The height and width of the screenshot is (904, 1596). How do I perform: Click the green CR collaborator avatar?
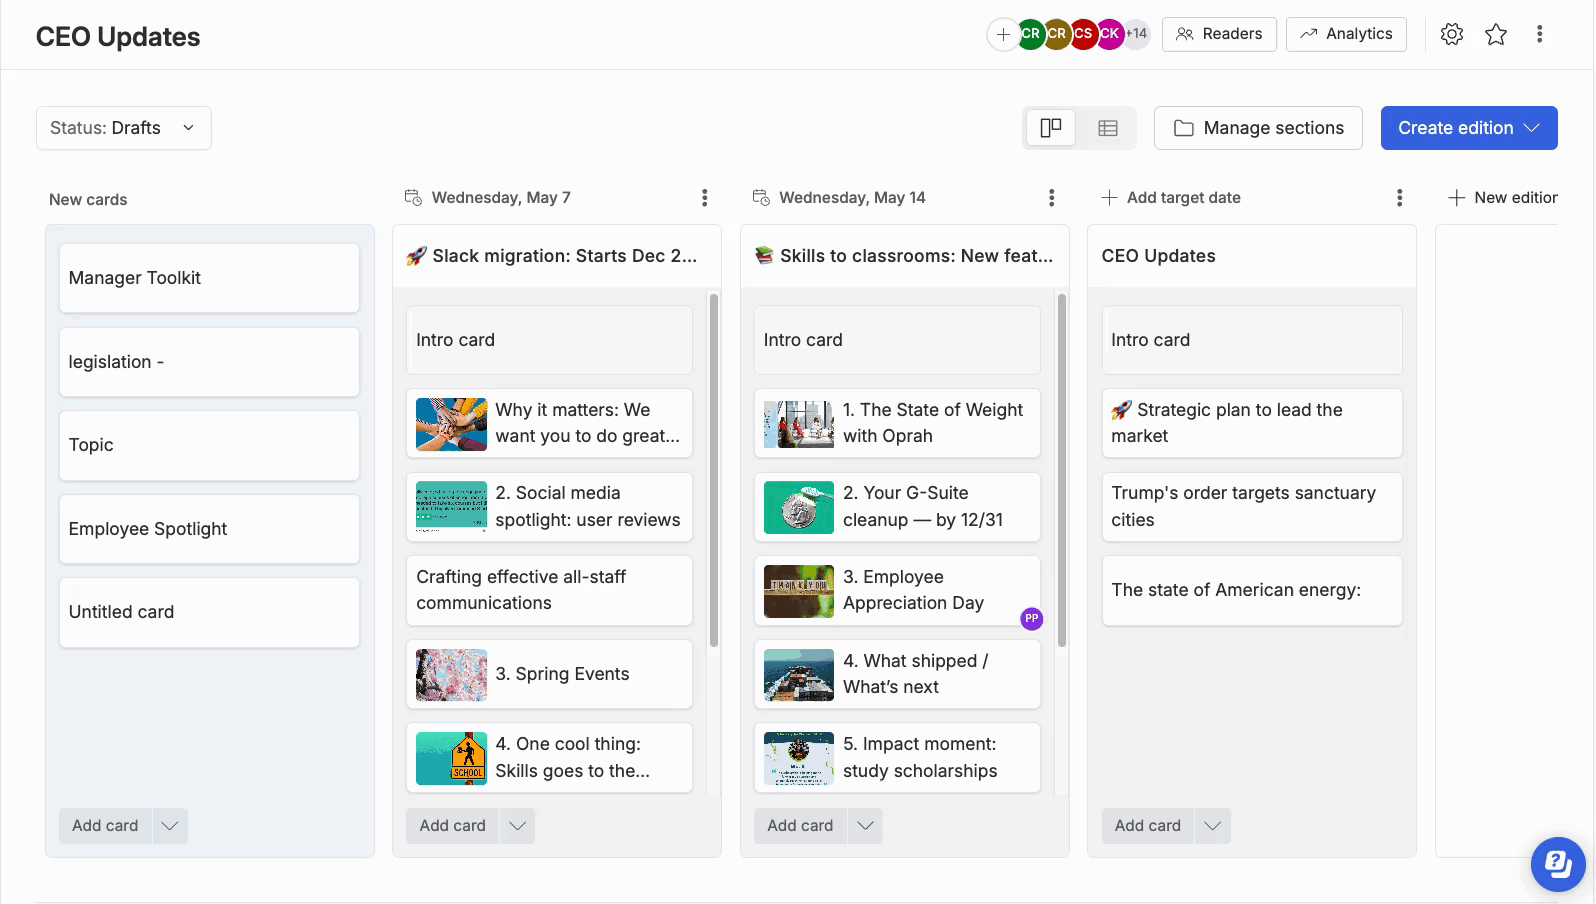pos(1030,34)
